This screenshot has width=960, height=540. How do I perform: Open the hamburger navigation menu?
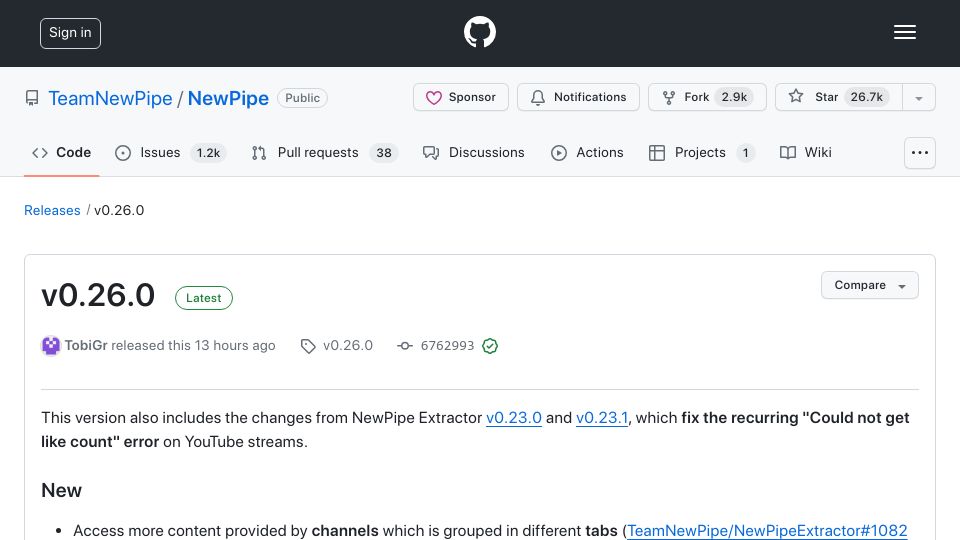pyautogui.click(x=904, y=32)
